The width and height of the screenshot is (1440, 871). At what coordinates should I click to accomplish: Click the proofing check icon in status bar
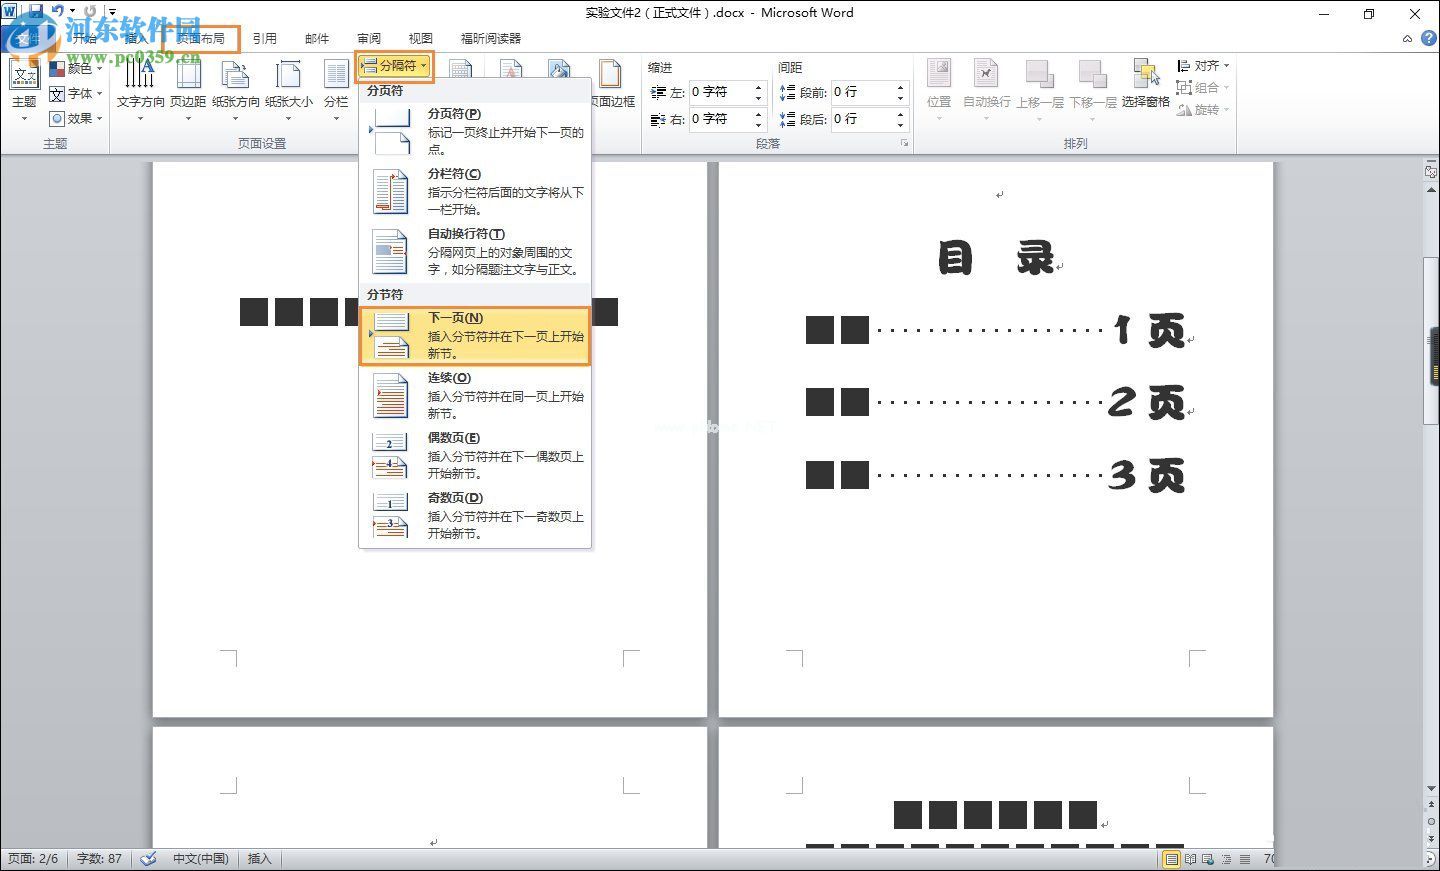(149, 859)
